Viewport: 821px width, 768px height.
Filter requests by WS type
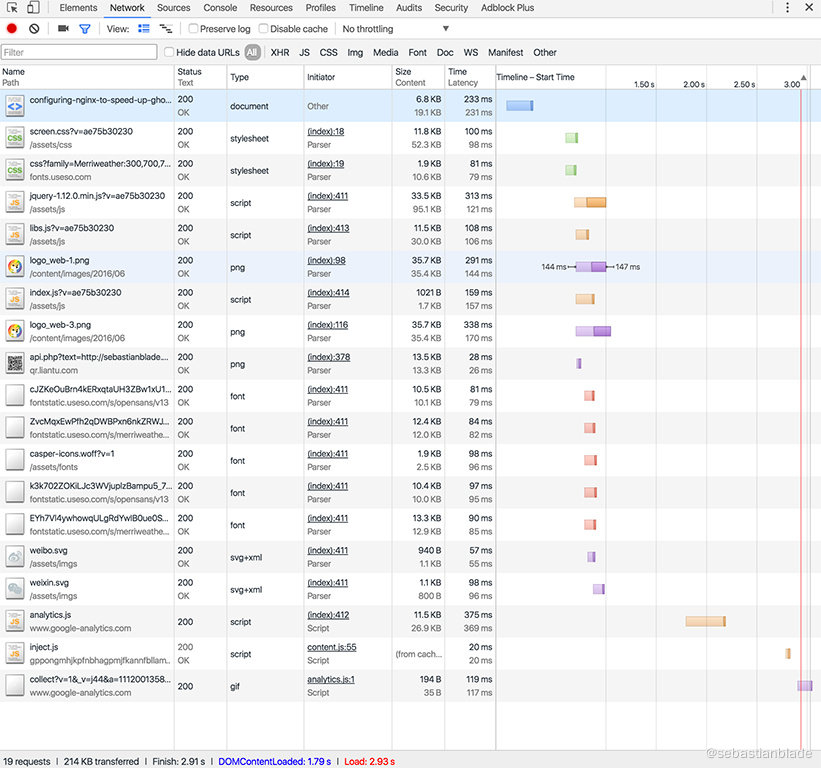tap(470, 52)
